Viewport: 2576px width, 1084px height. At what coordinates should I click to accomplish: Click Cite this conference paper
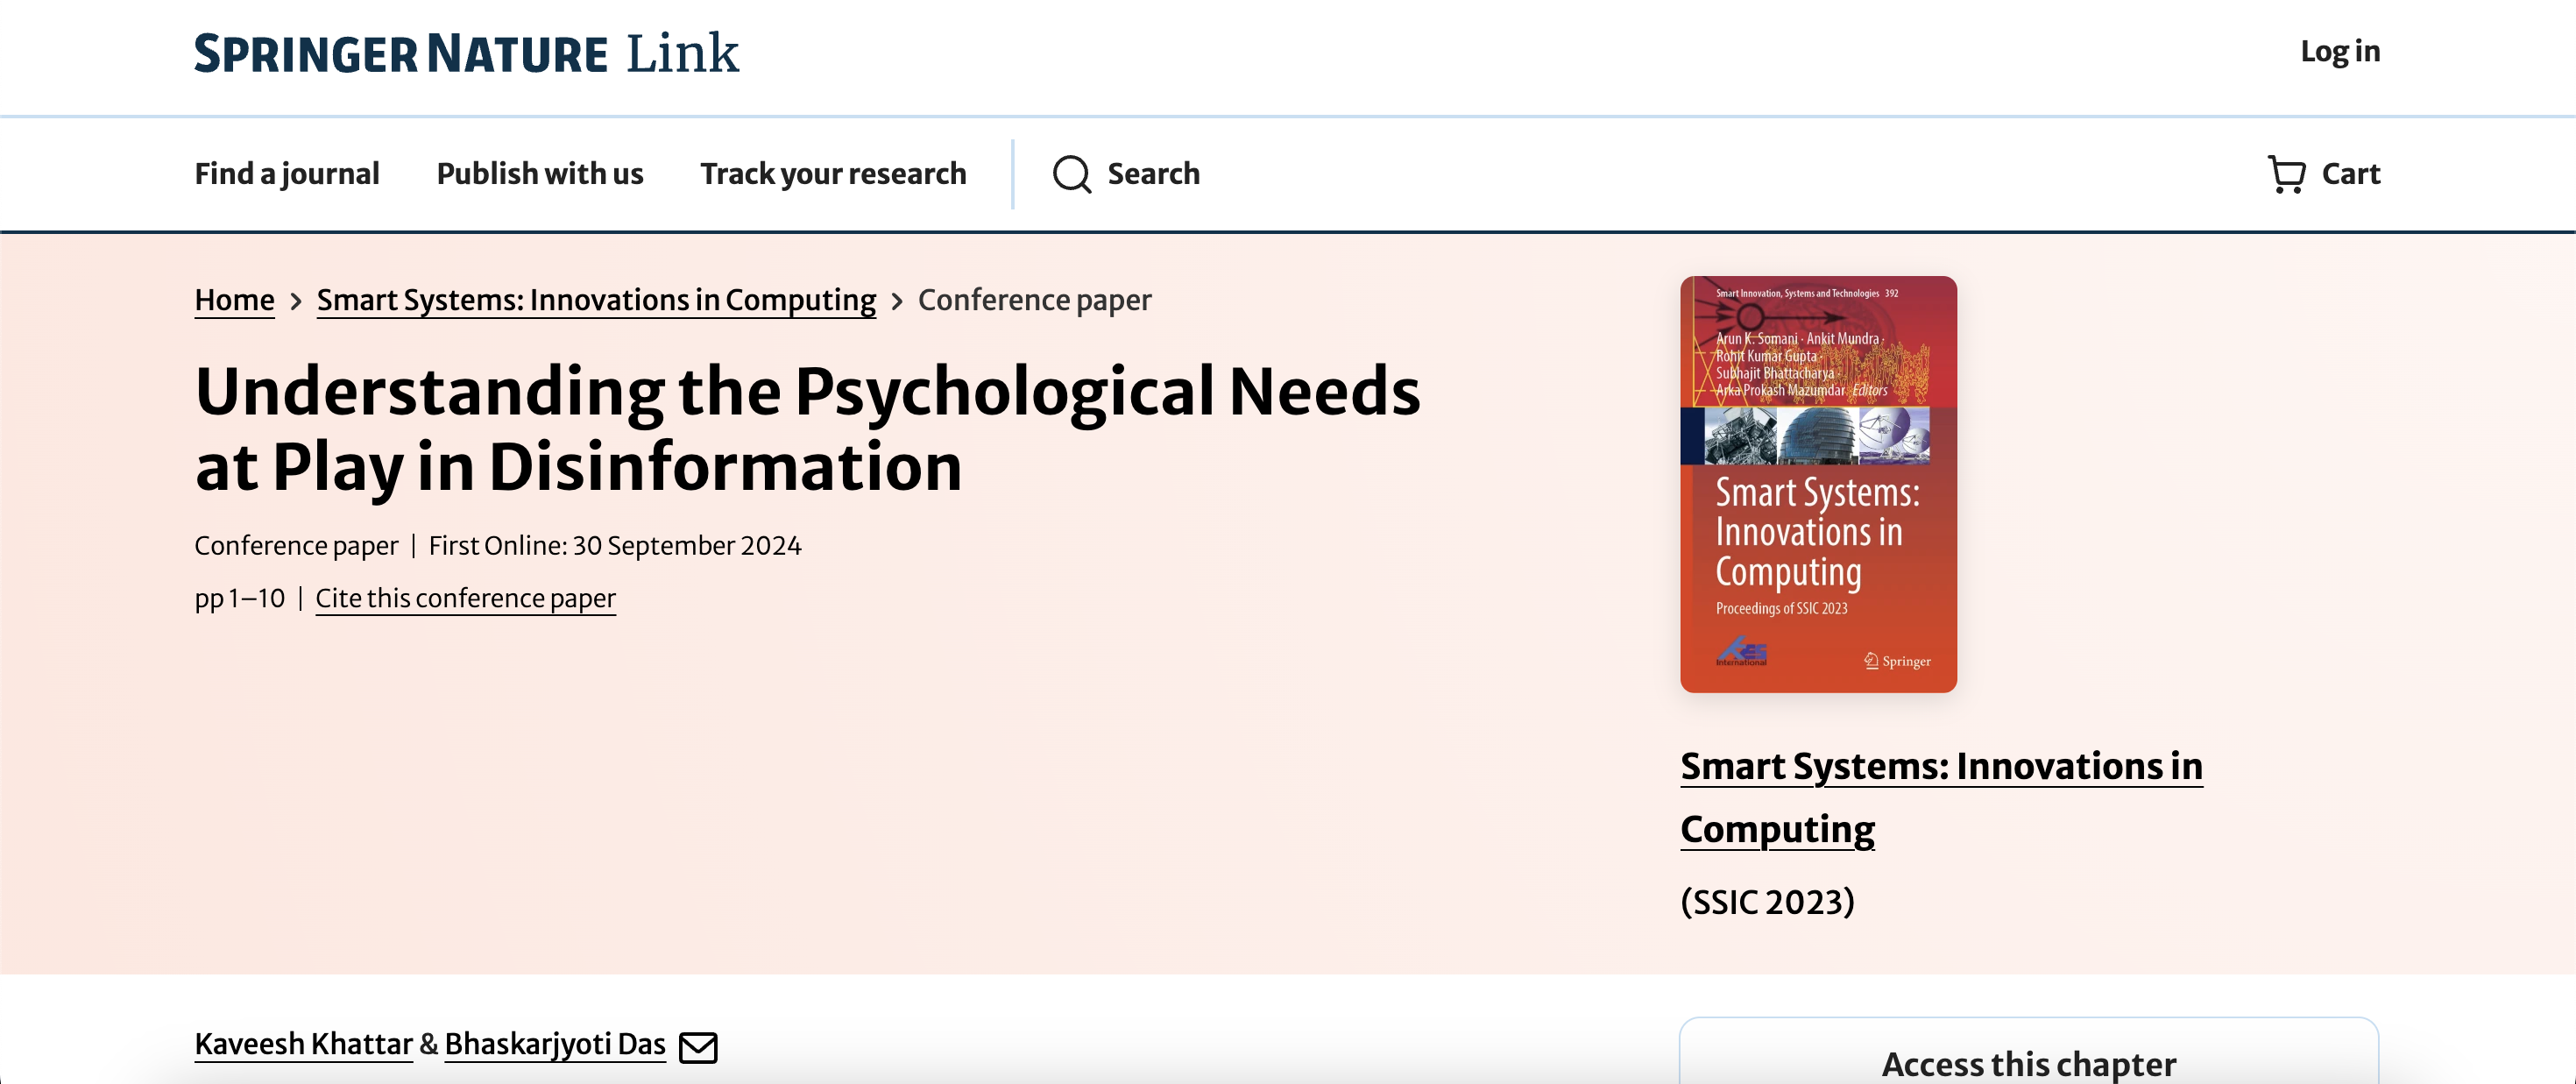(465, 598)
